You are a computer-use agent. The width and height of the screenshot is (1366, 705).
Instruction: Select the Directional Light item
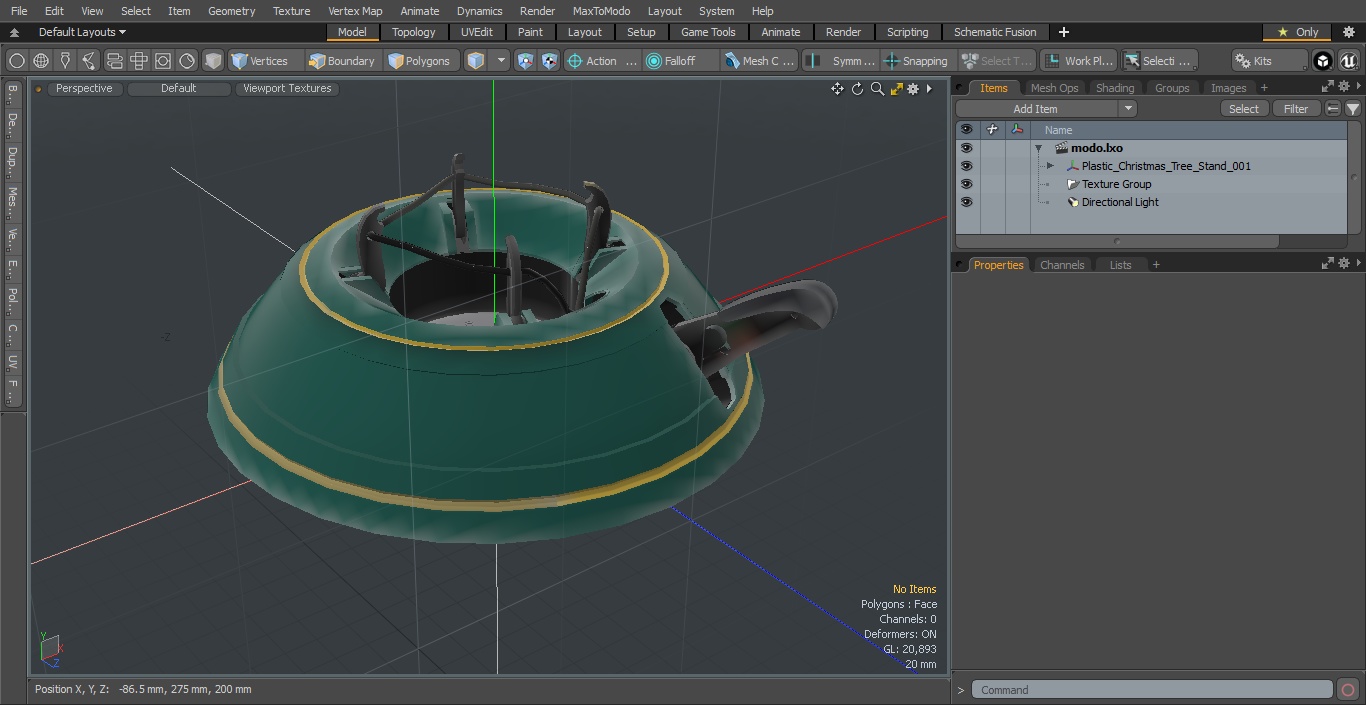coord(1120,202)
